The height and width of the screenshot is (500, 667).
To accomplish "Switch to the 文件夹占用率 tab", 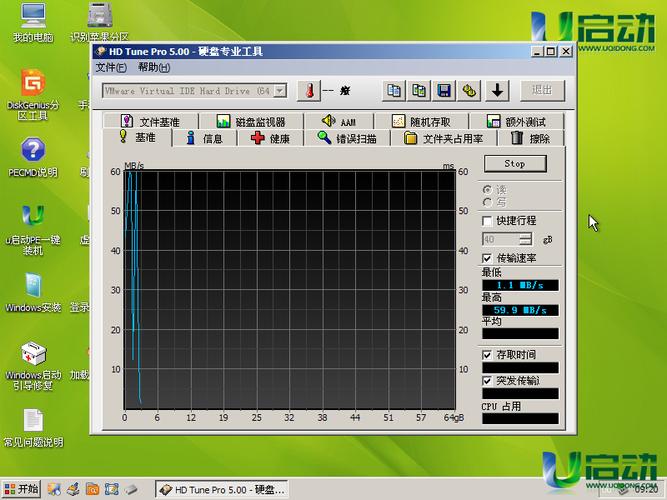I will click(x=444, y=138).
